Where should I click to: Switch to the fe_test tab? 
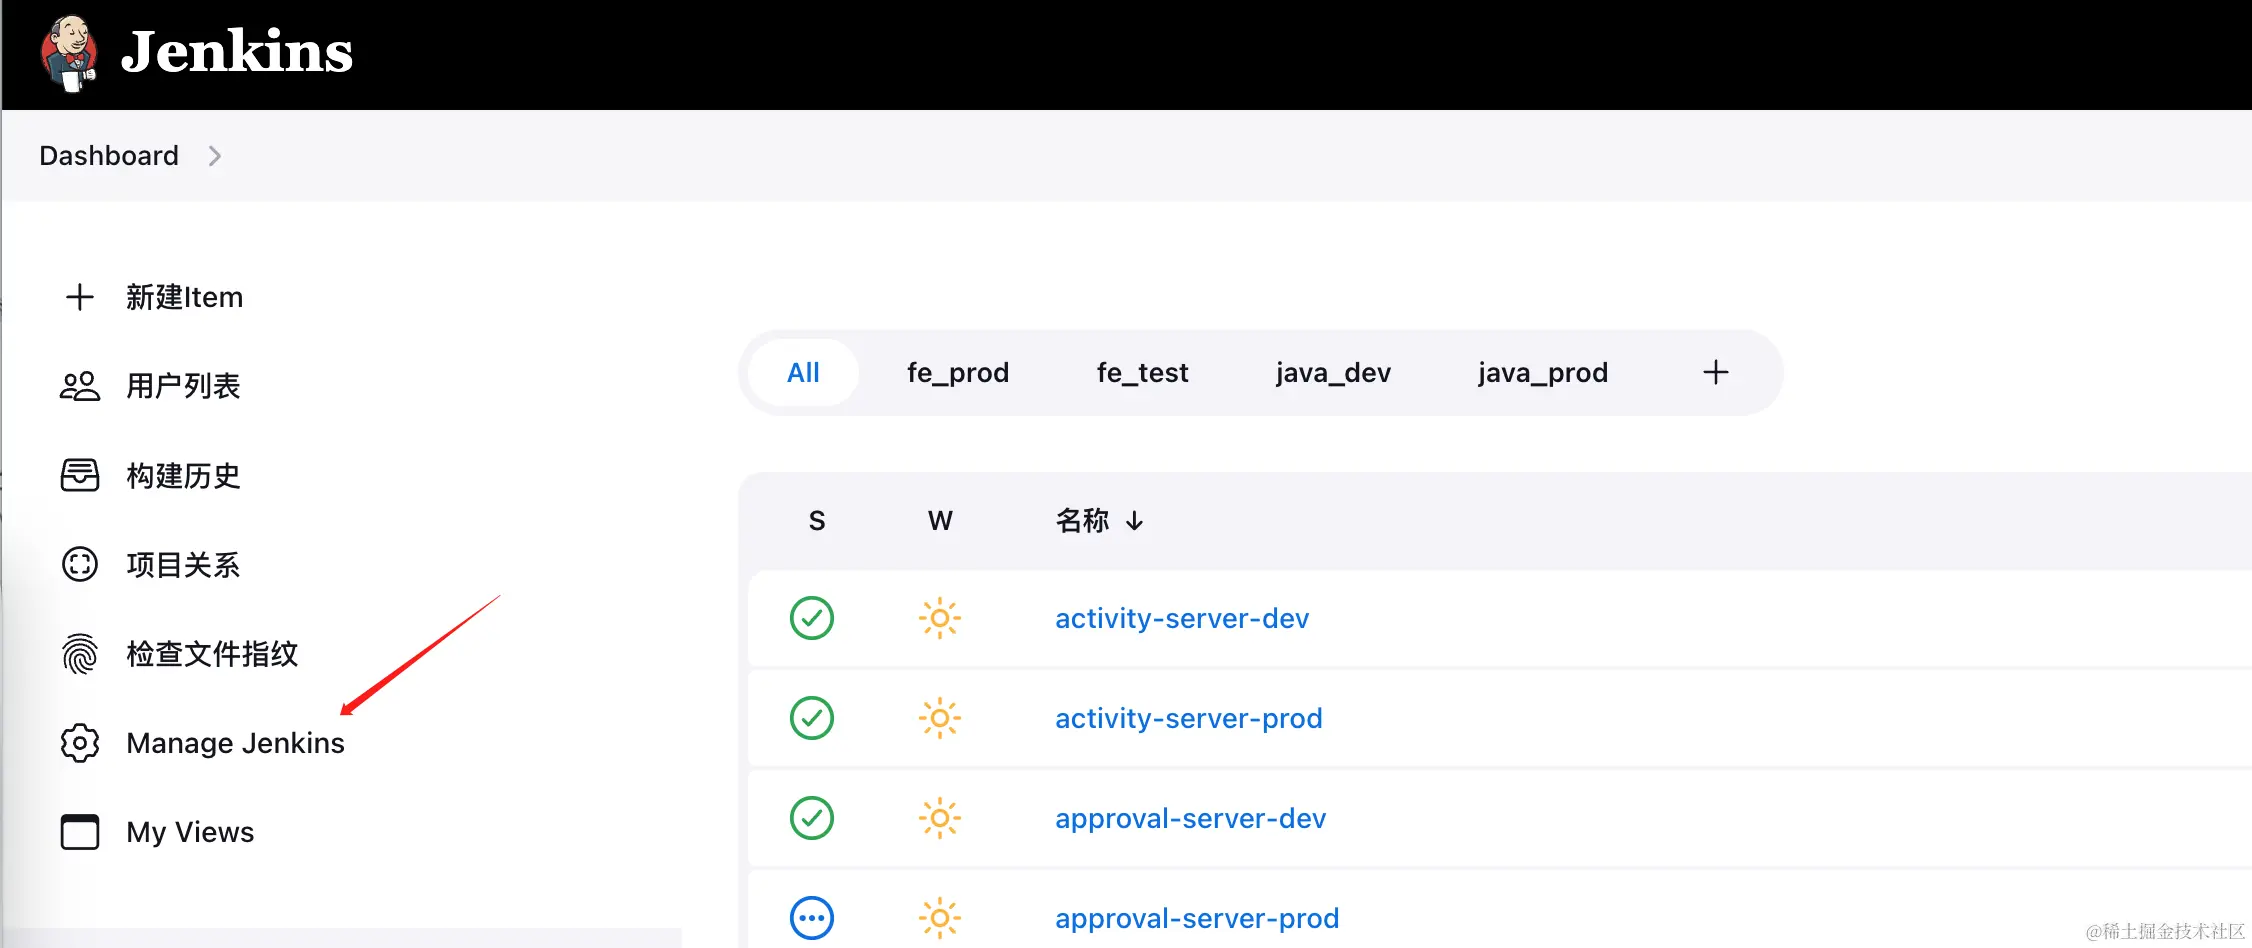tap(1142, 373)
